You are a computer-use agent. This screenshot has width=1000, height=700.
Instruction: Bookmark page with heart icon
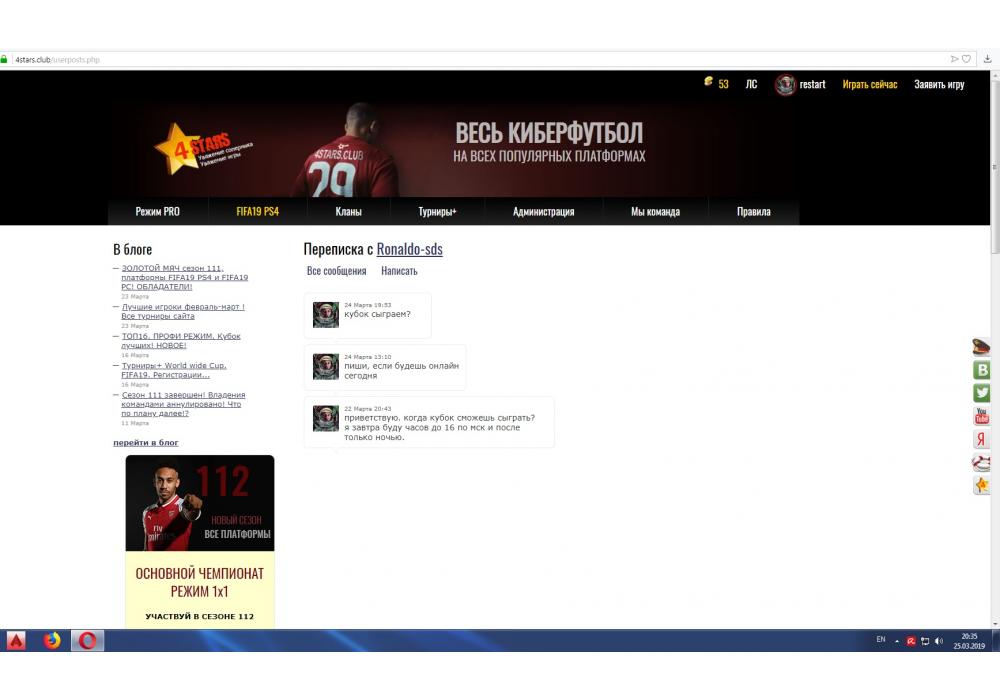(966, 59)
